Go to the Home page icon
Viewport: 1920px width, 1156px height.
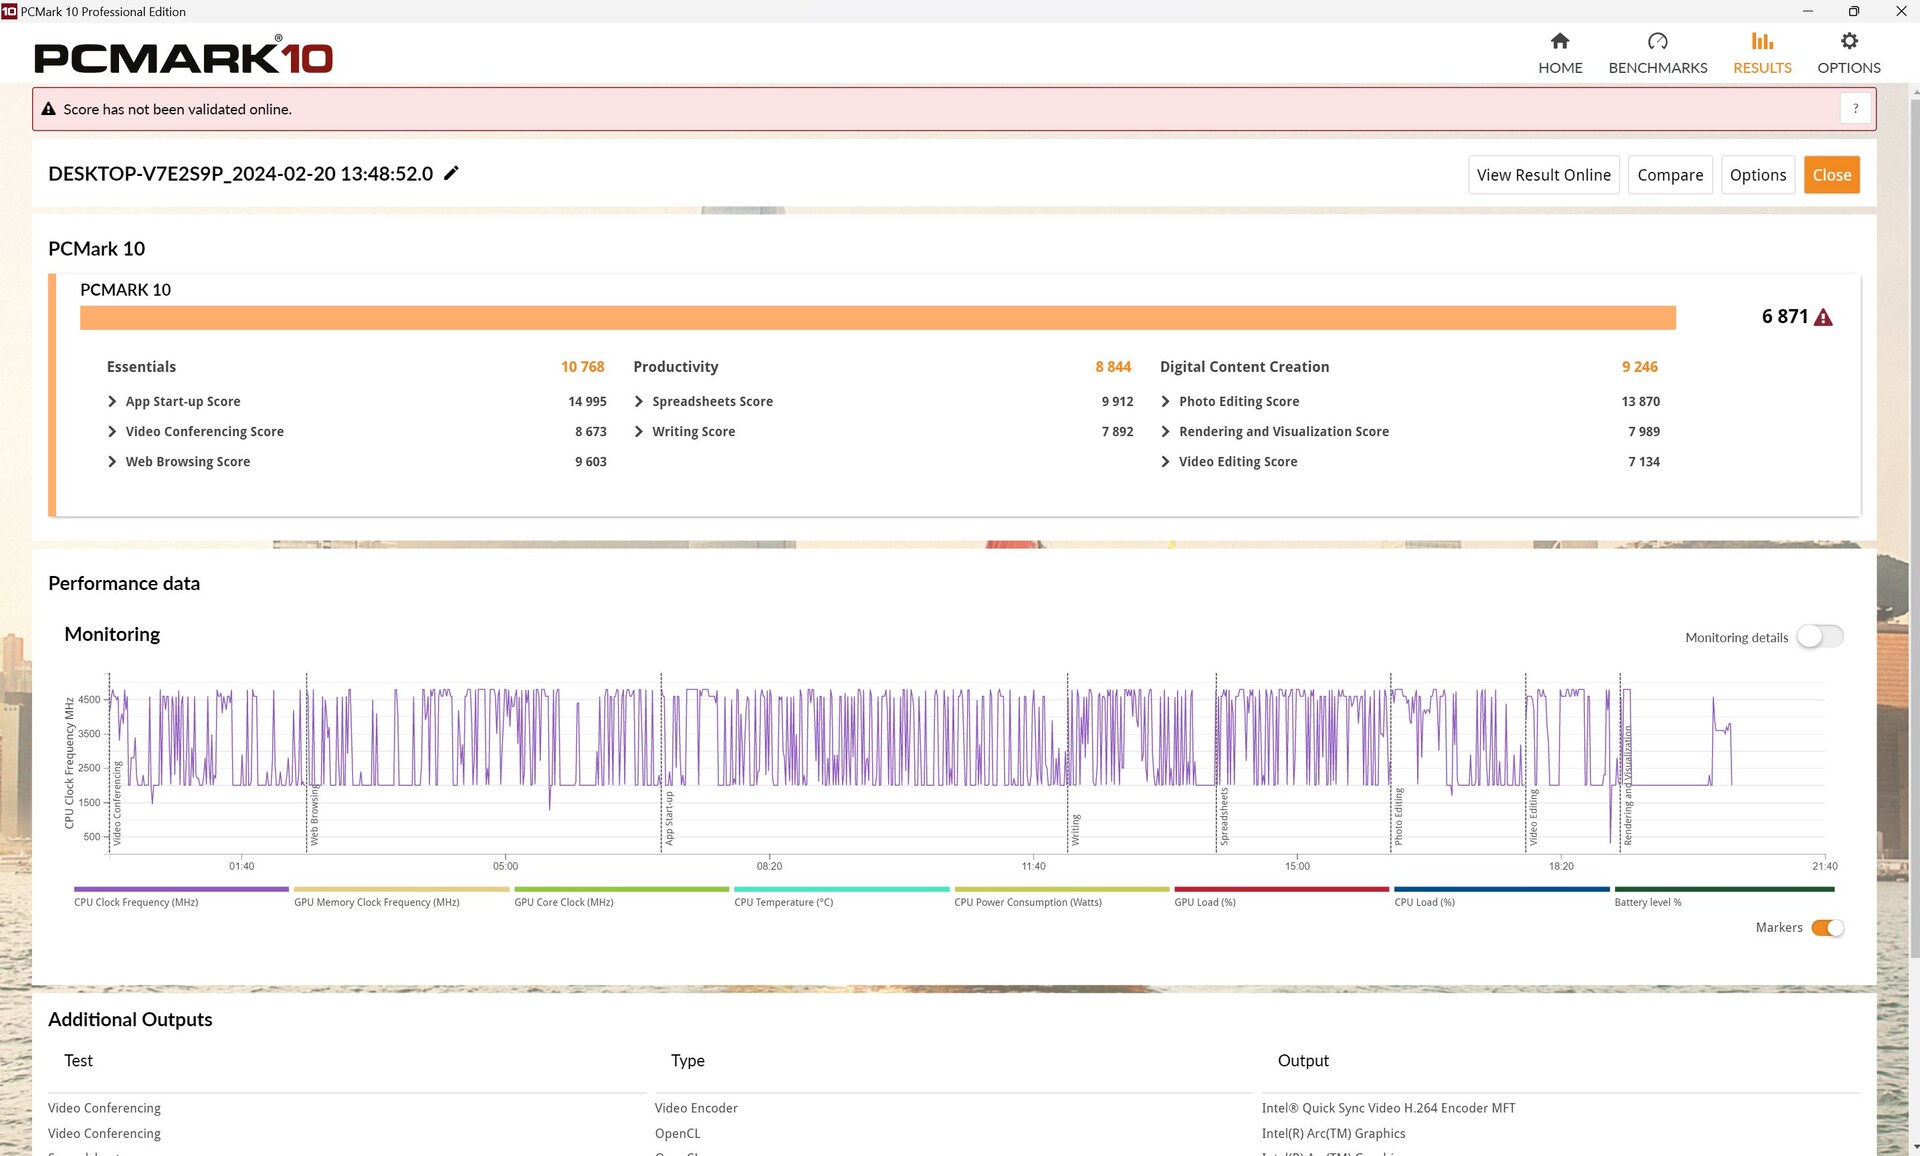click(x=1559, y=42)
